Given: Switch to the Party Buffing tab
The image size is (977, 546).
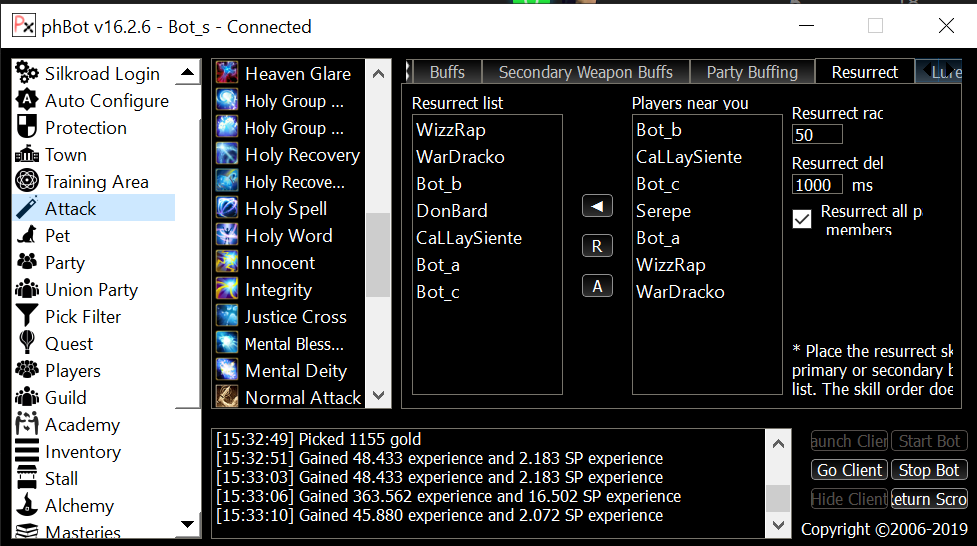Looking at the screenshot, I should (x=752, y=72).
